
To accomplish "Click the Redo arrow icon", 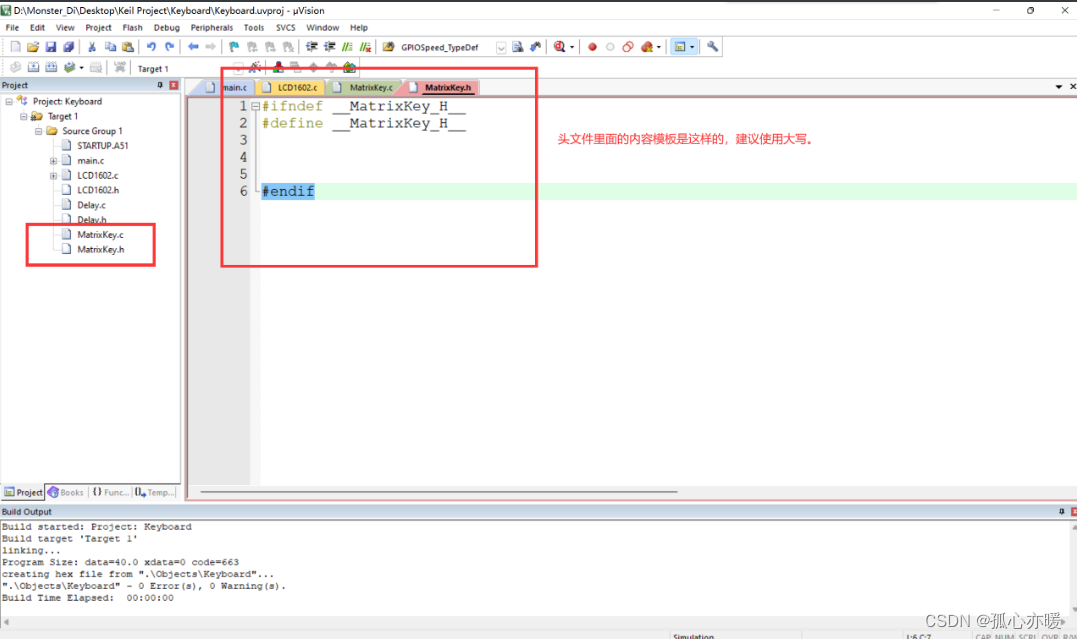I will pyautogui.click(x=169, y=47).
